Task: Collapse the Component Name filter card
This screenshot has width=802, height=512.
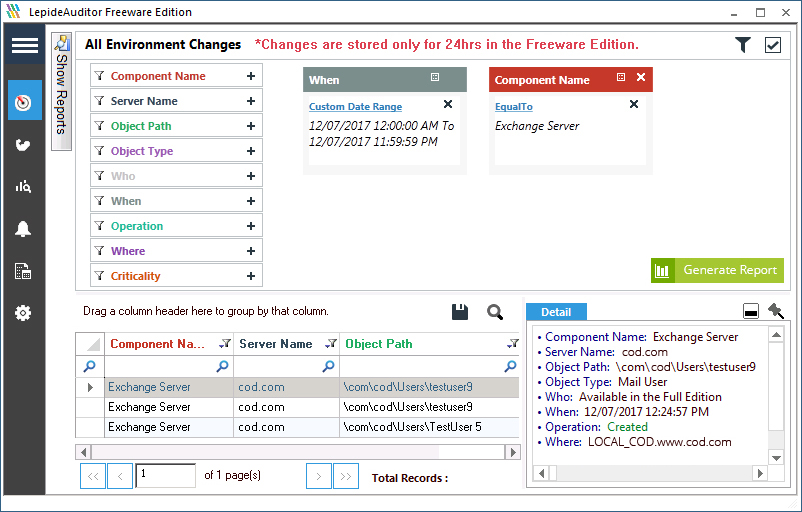Action: [621, 77]
